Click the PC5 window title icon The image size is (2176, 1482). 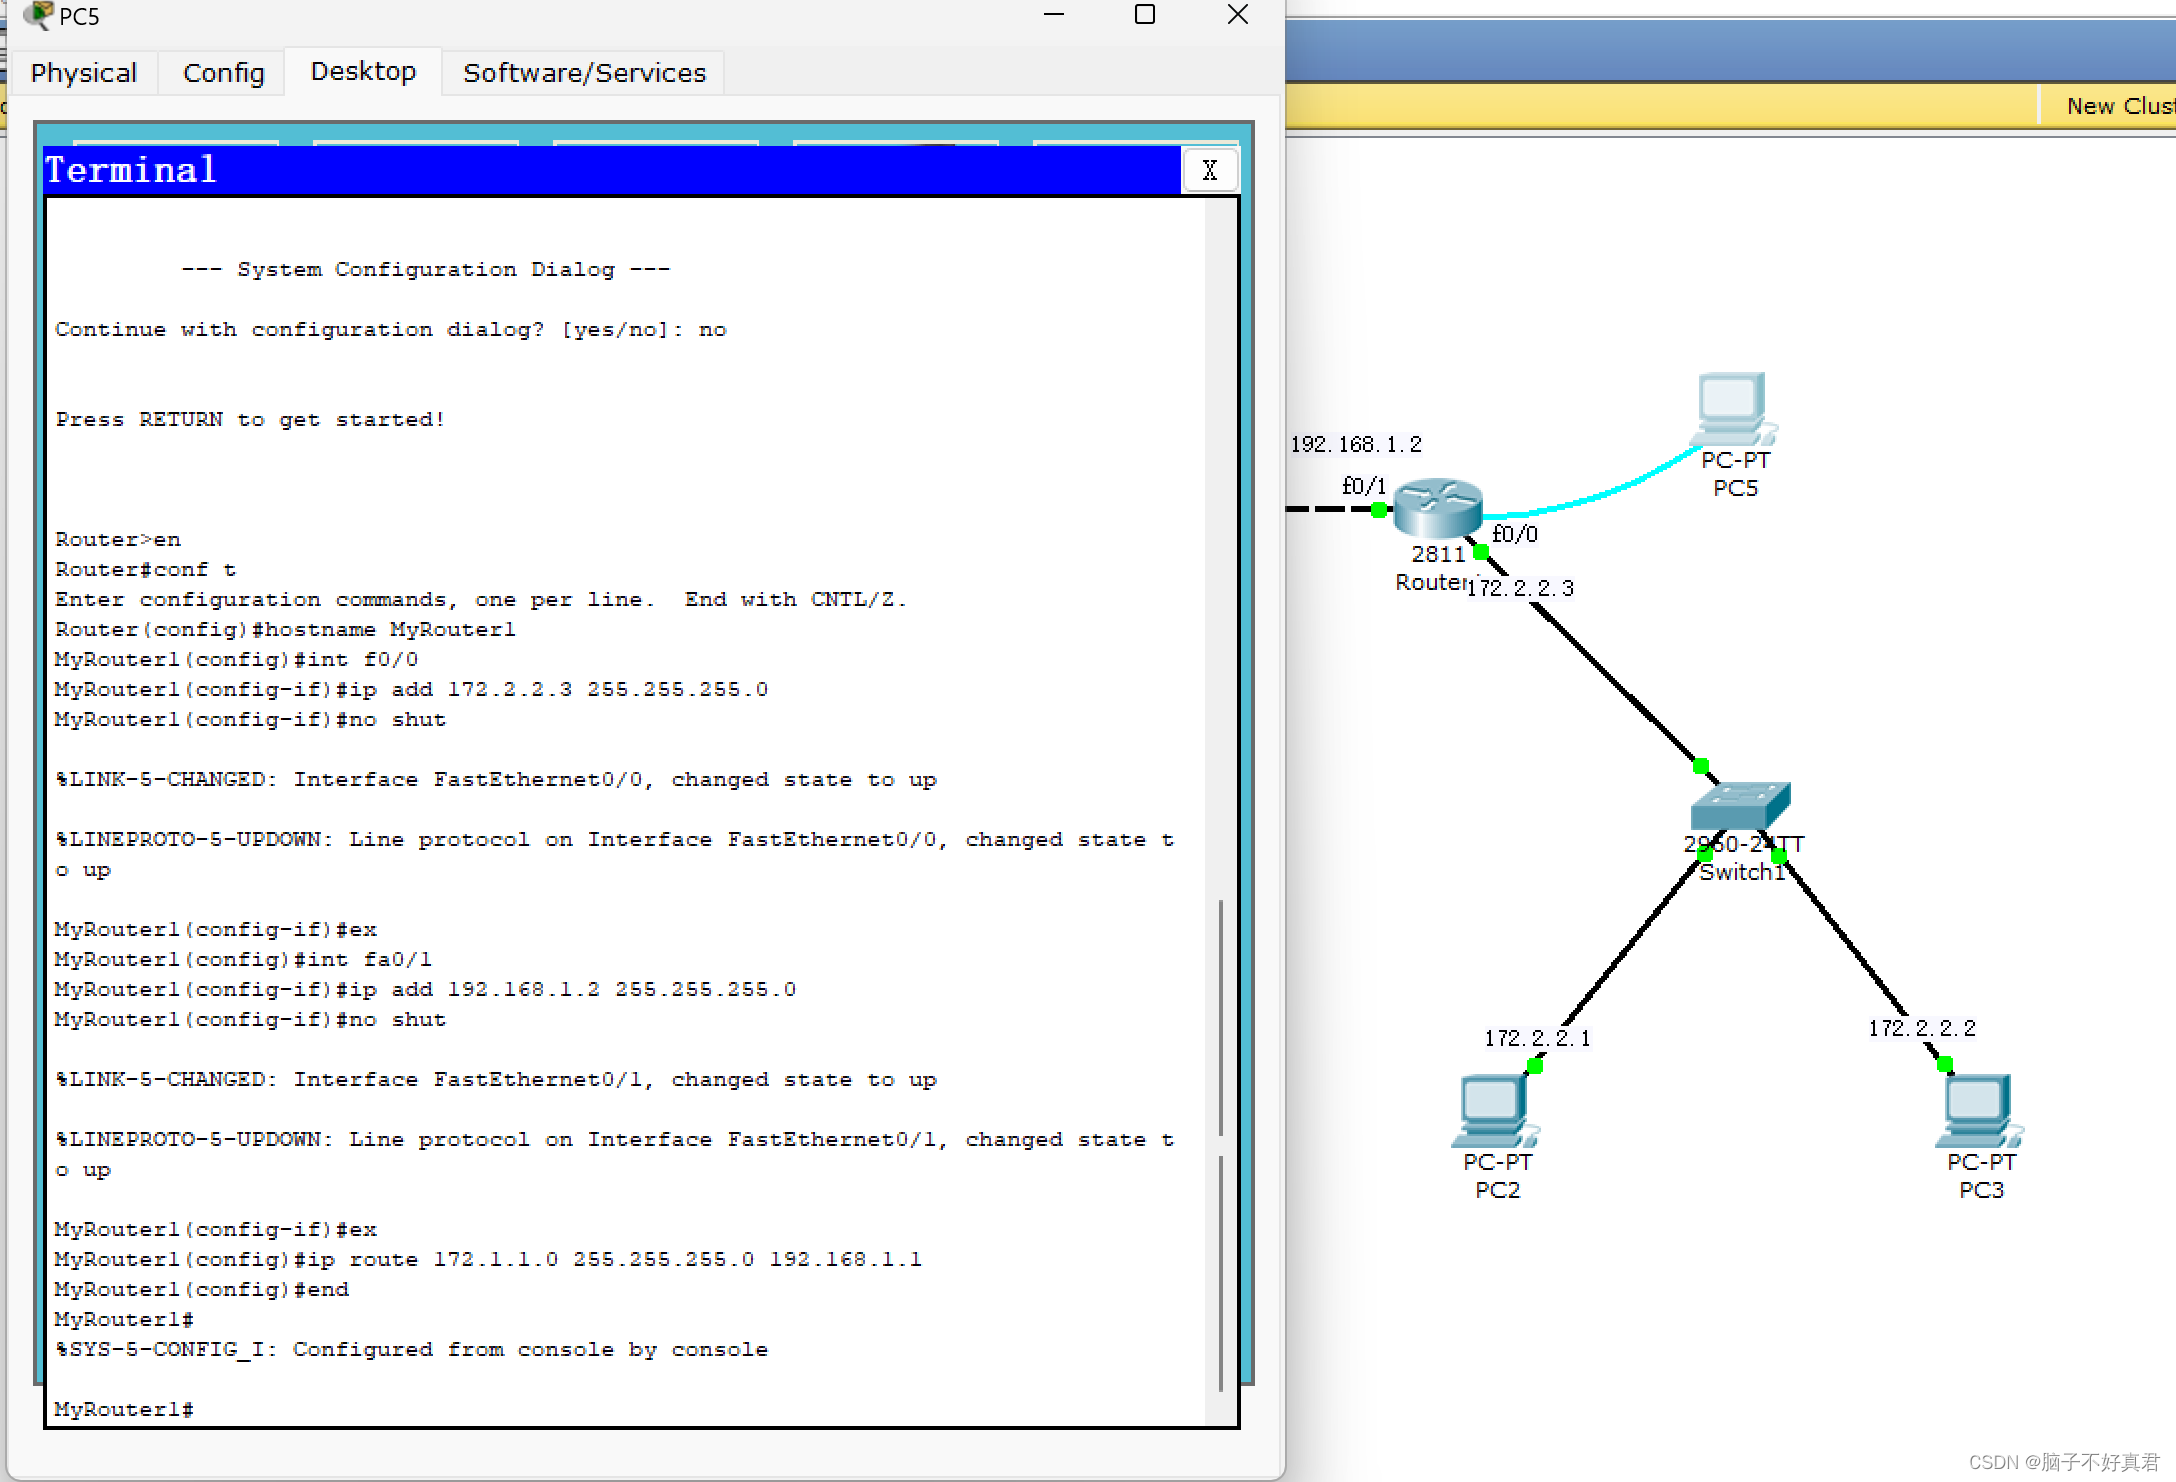[x=37, y=15]
